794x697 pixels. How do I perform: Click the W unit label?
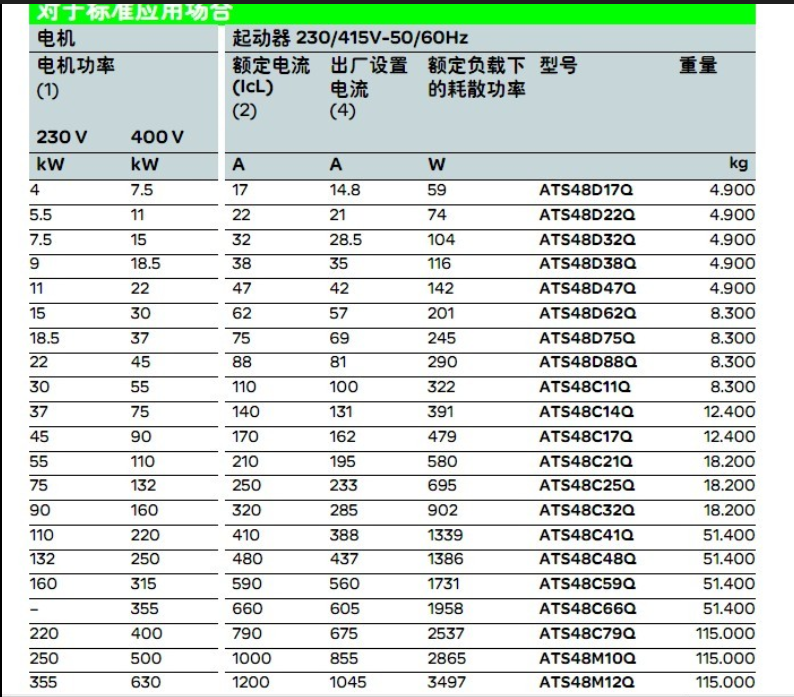point(436,164)
